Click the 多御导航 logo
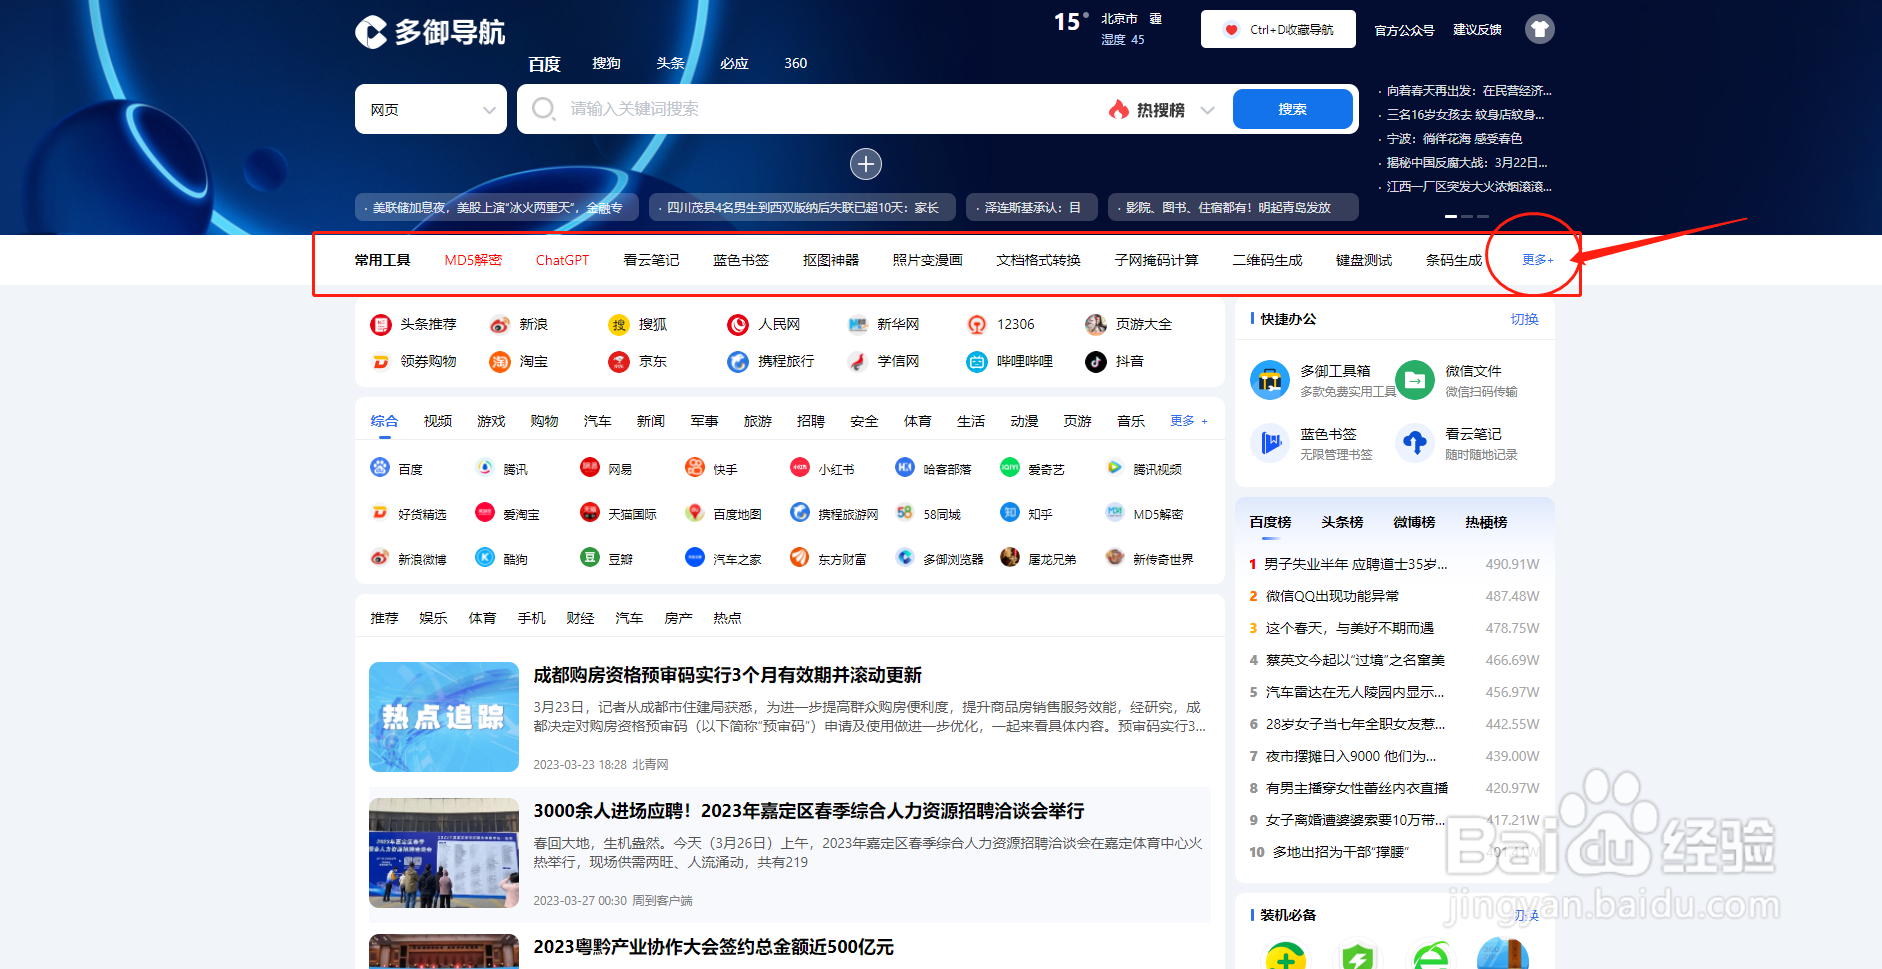Screen dimensions: 1882x969 [430, 32]
